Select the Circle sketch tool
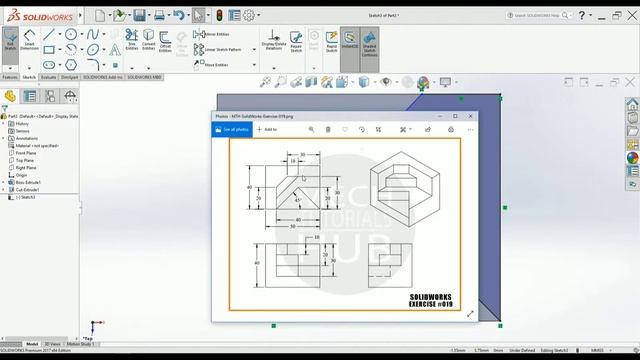 [71, 34]
